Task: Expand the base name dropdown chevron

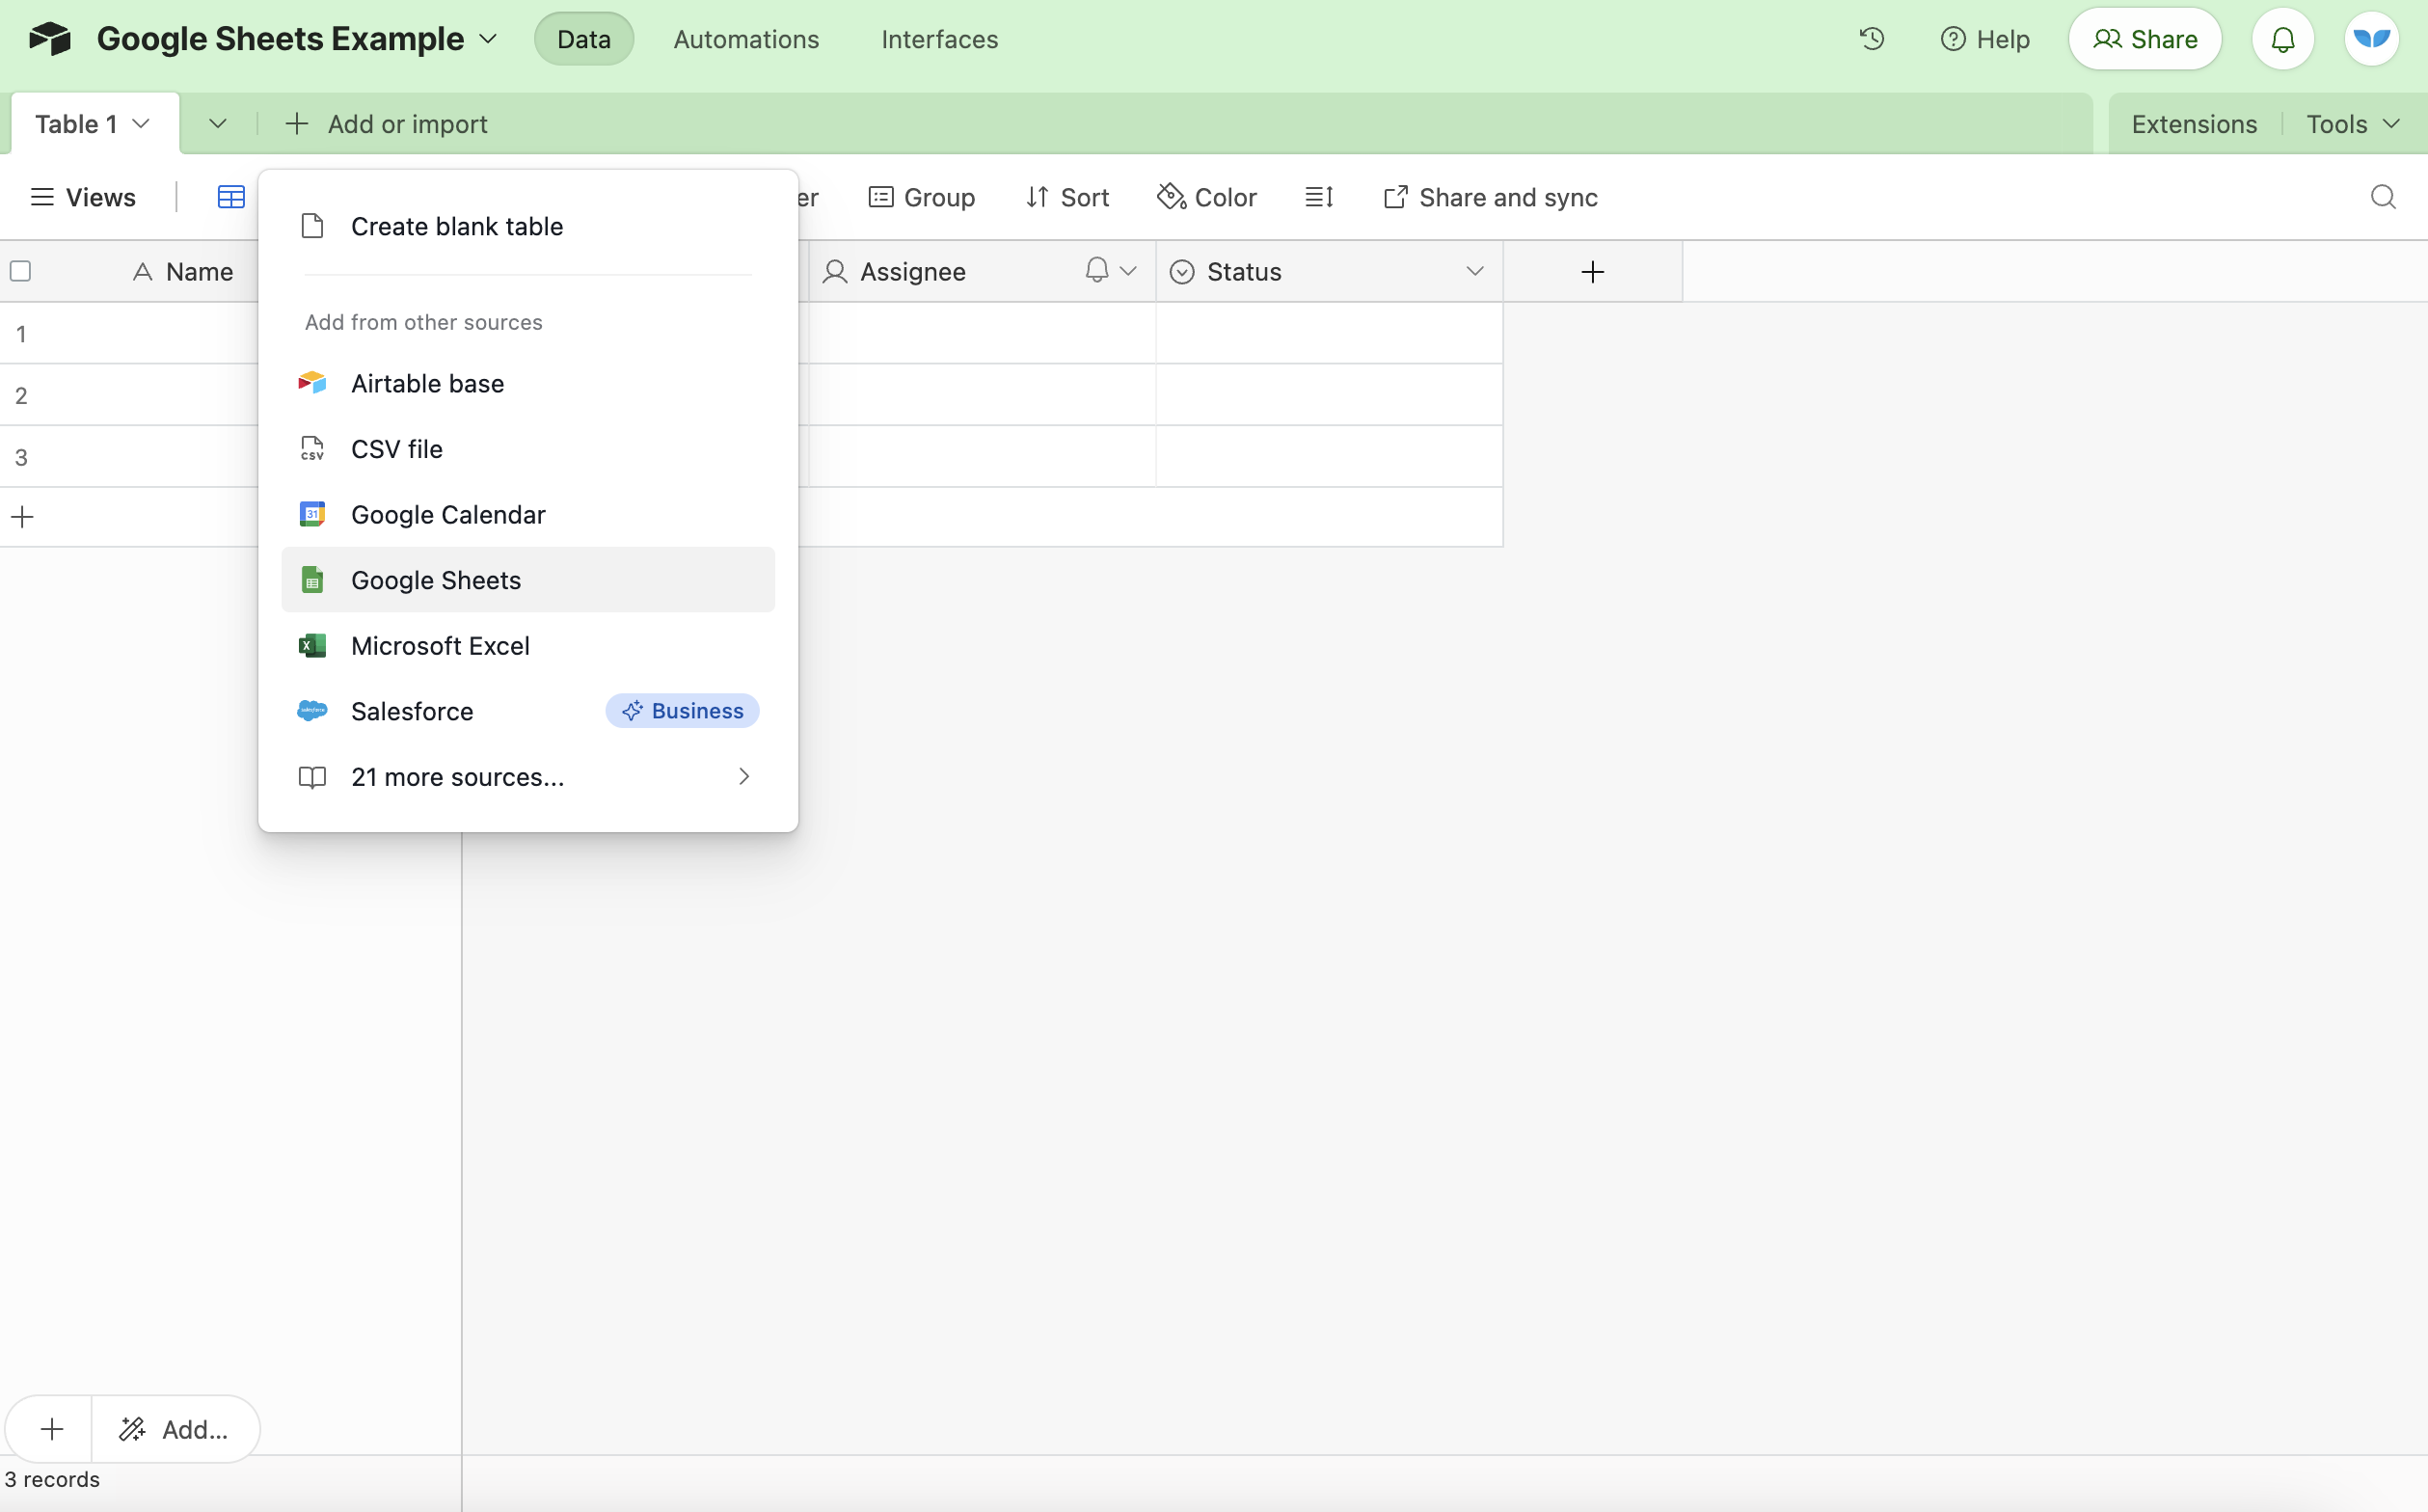Action: coord(488,39)
